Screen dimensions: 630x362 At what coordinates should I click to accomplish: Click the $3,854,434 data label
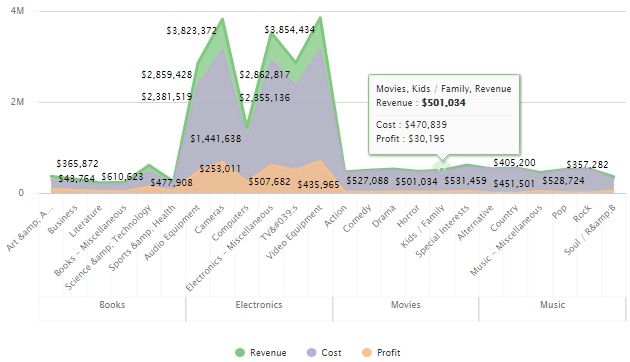point(290,30)
